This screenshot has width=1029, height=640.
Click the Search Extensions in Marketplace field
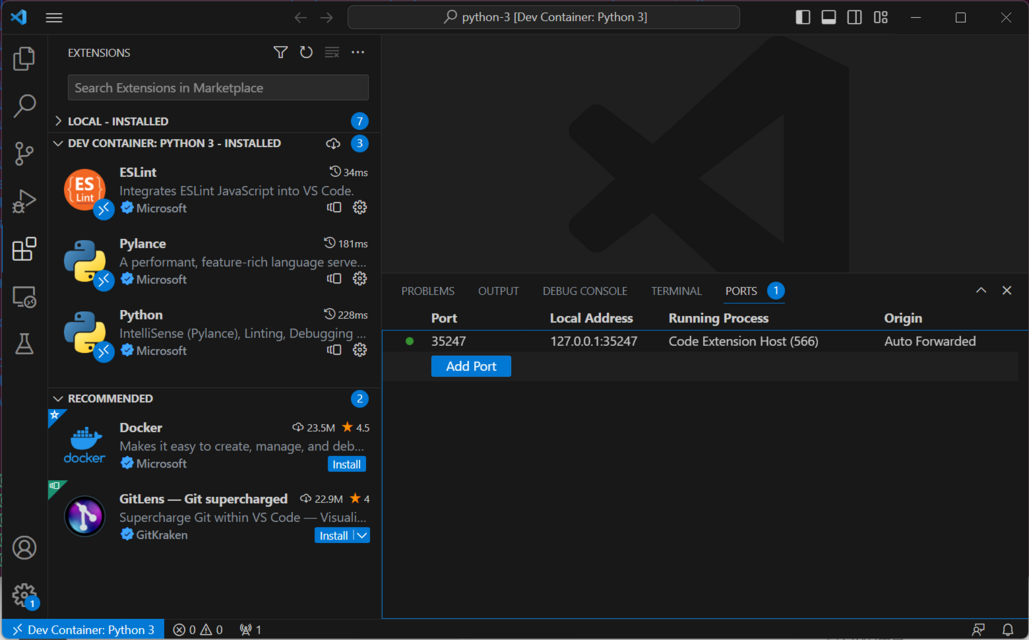[218, 88]
